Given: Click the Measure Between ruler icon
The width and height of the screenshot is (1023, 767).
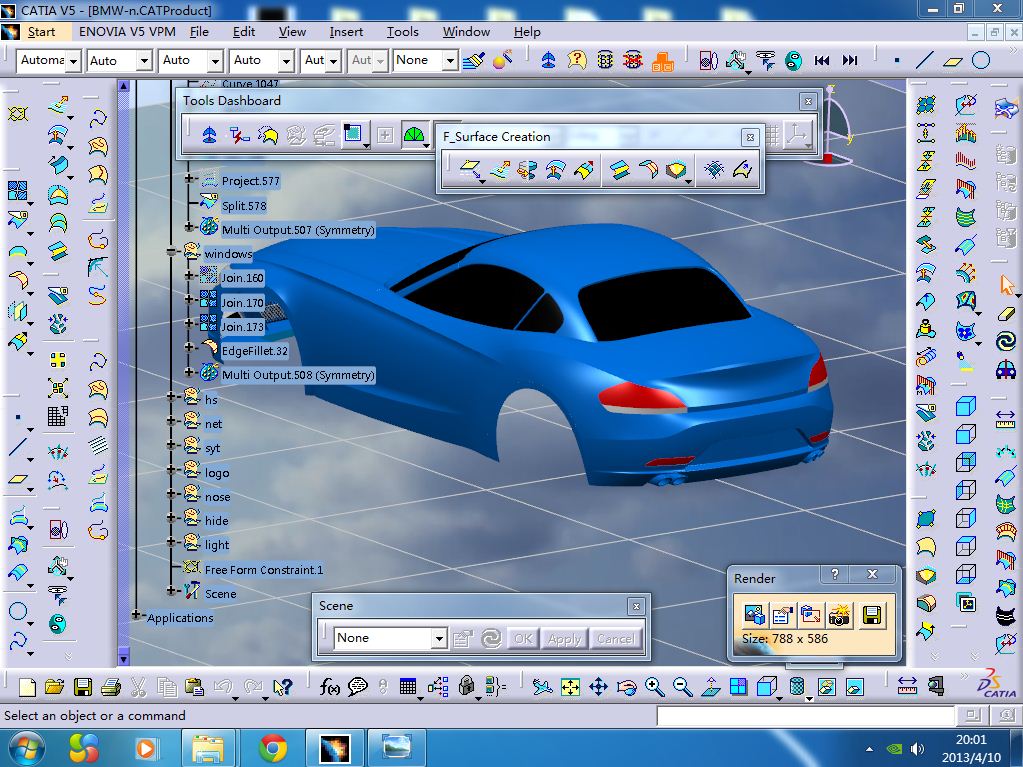Looking at the screenshot, I should (908, 685).
